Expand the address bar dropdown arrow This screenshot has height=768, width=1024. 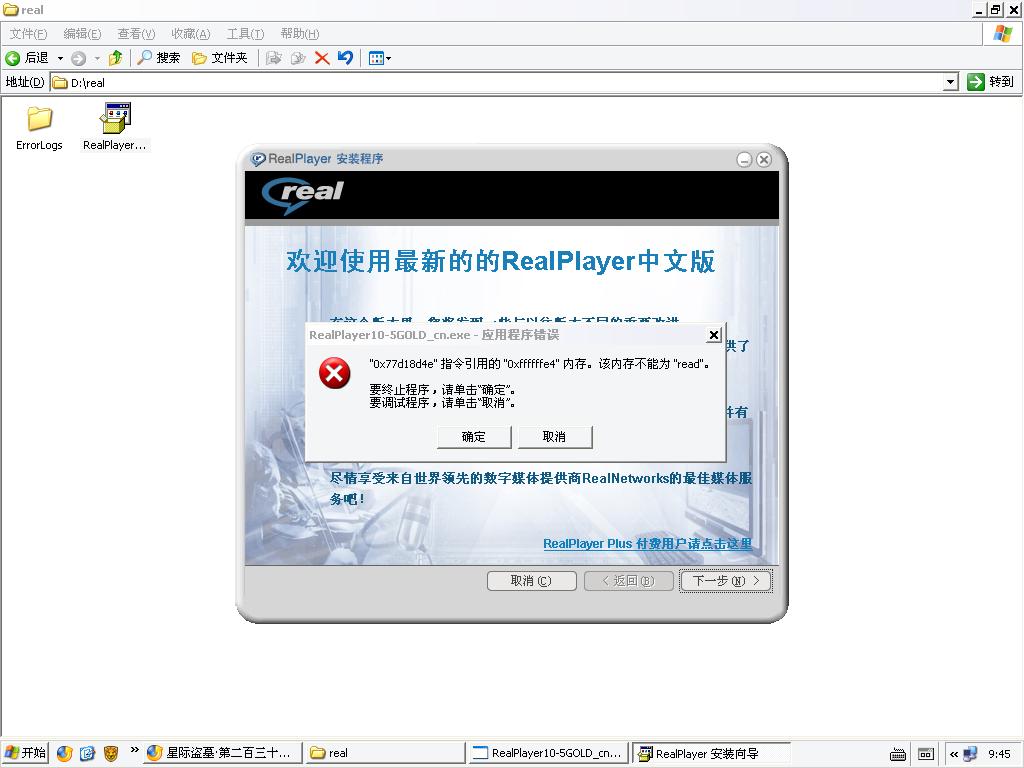click(951, 82)
